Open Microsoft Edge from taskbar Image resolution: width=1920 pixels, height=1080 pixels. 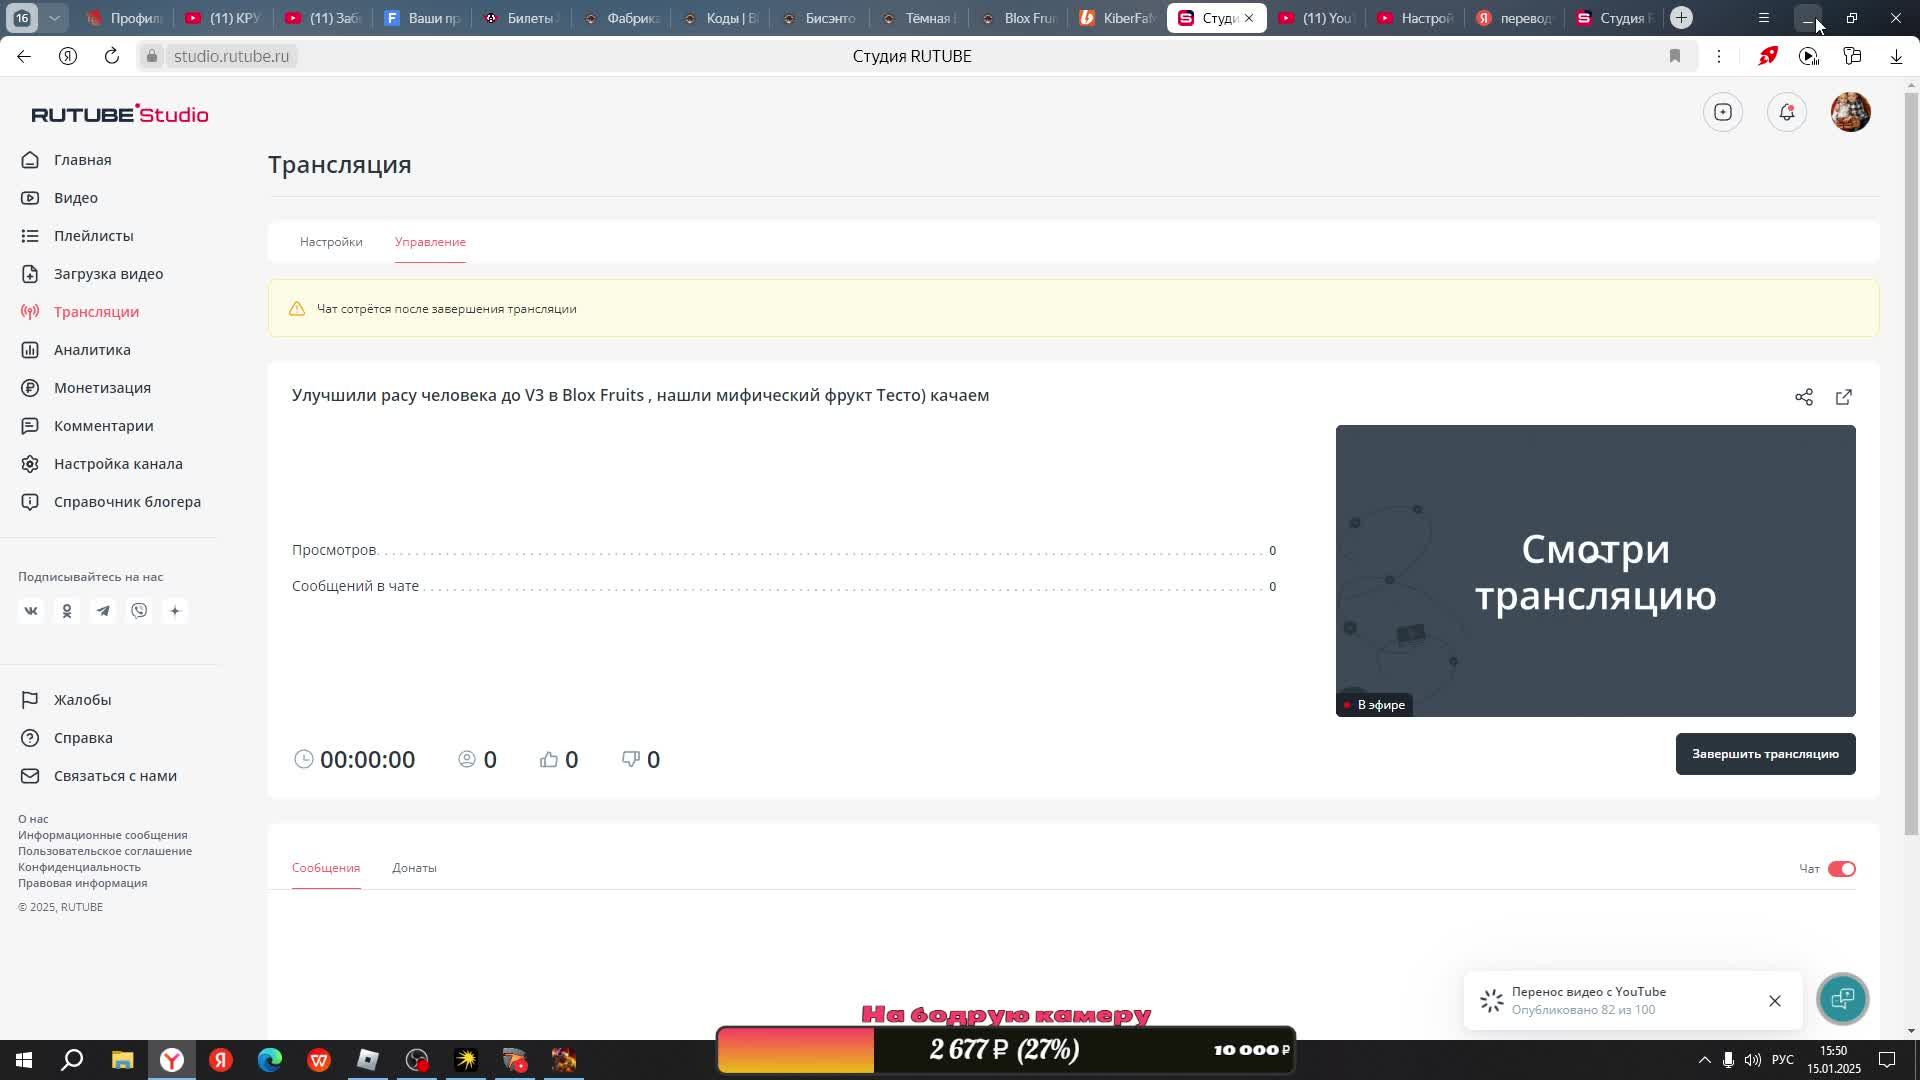coord(270,1060)
